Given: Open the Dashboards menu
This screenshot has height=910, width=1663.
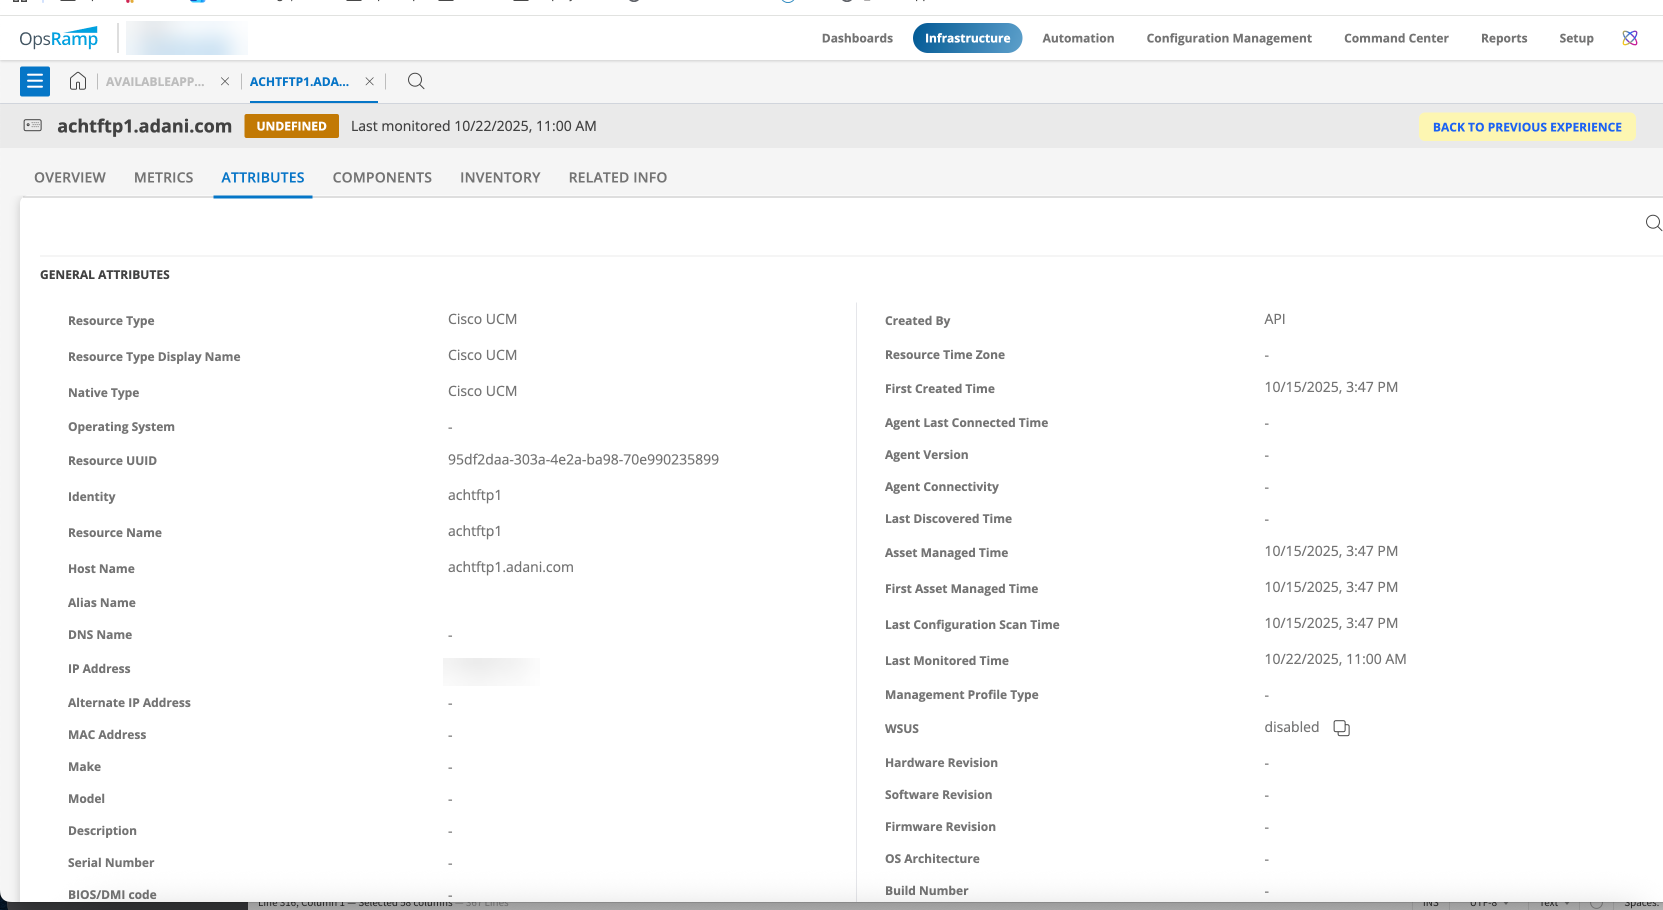Looking at the screenshot, I should coord(857,39).
